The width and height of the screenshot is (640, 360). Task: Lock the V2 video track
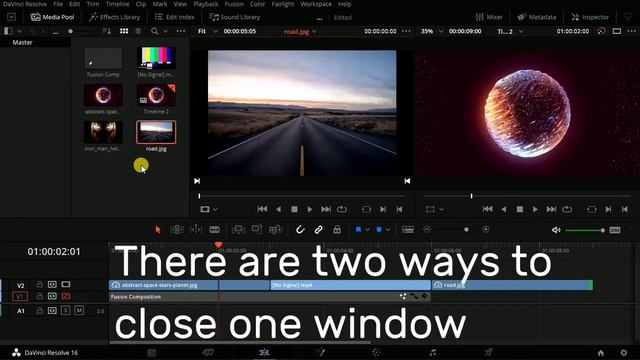coord(40,284)
